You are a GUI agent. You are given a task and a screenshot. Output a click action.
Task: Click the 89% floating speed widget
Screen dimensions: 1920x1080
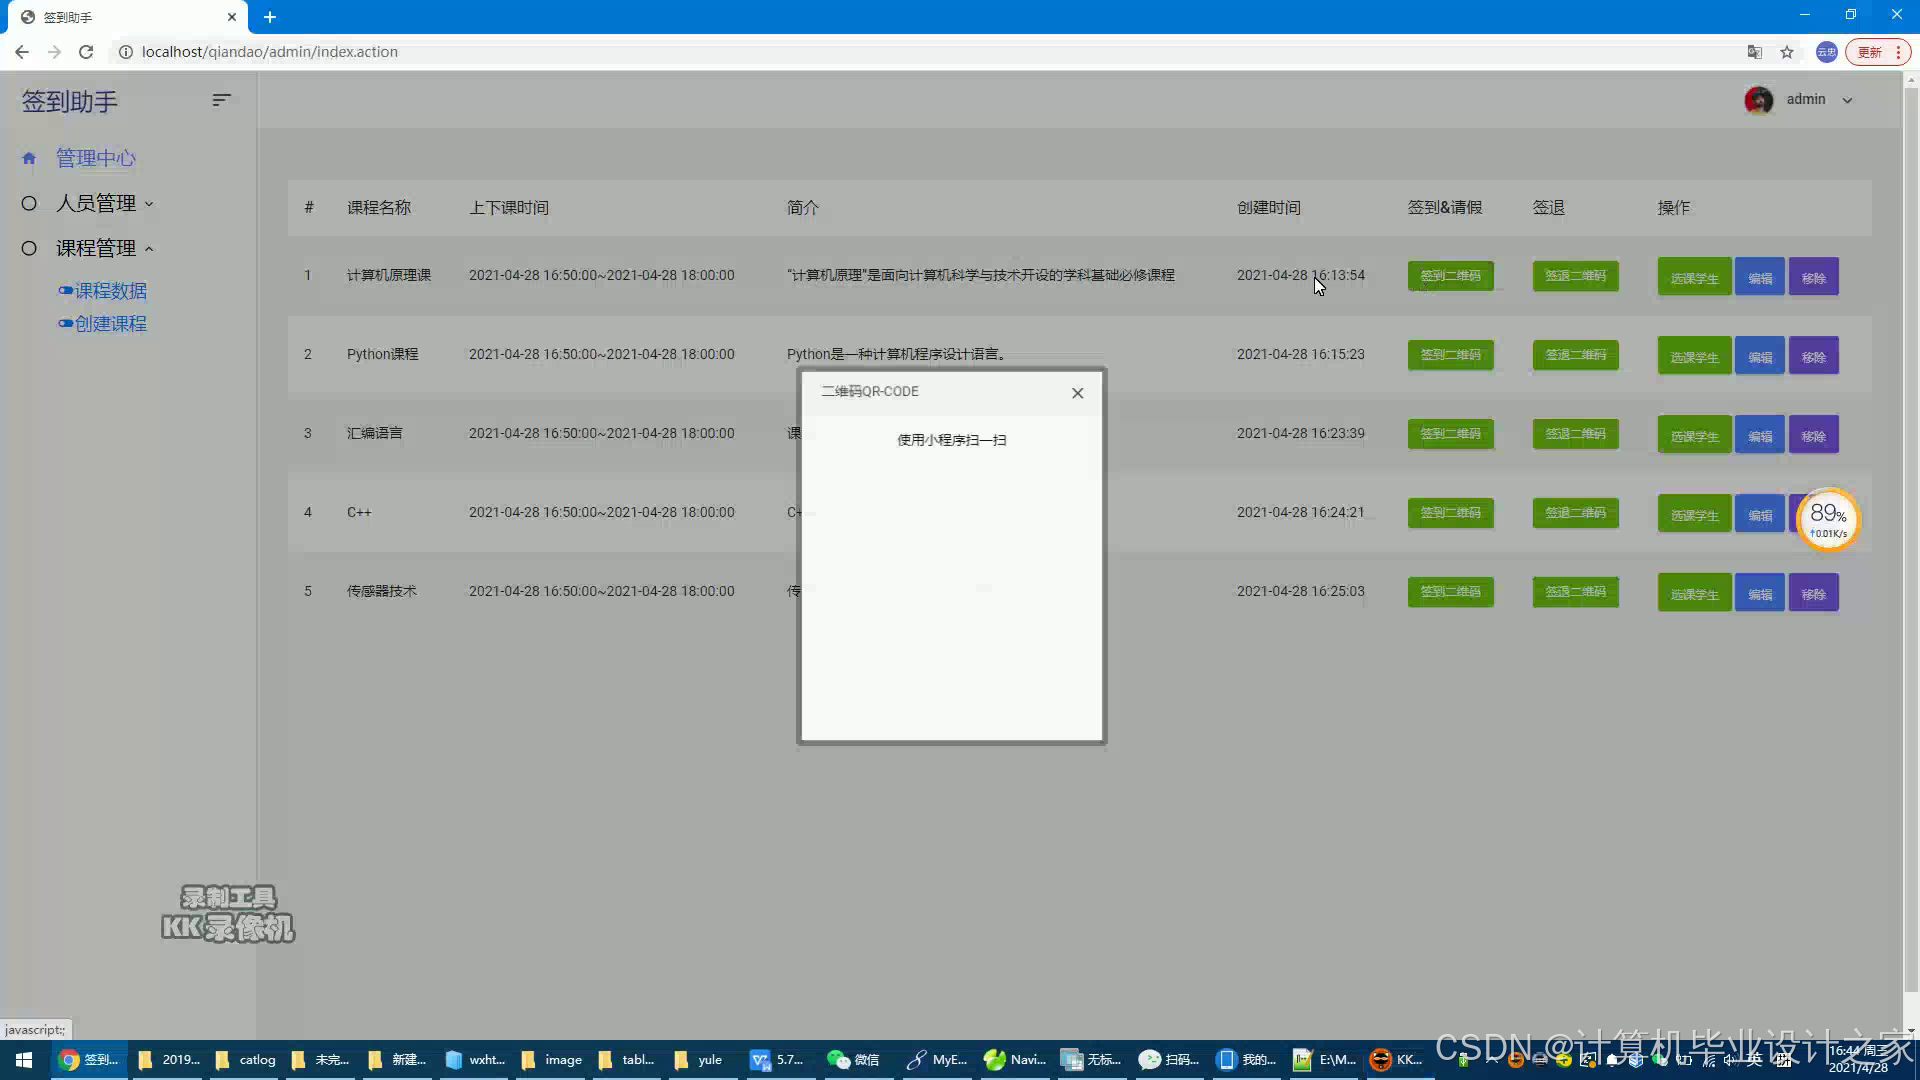click(1828, 519)
